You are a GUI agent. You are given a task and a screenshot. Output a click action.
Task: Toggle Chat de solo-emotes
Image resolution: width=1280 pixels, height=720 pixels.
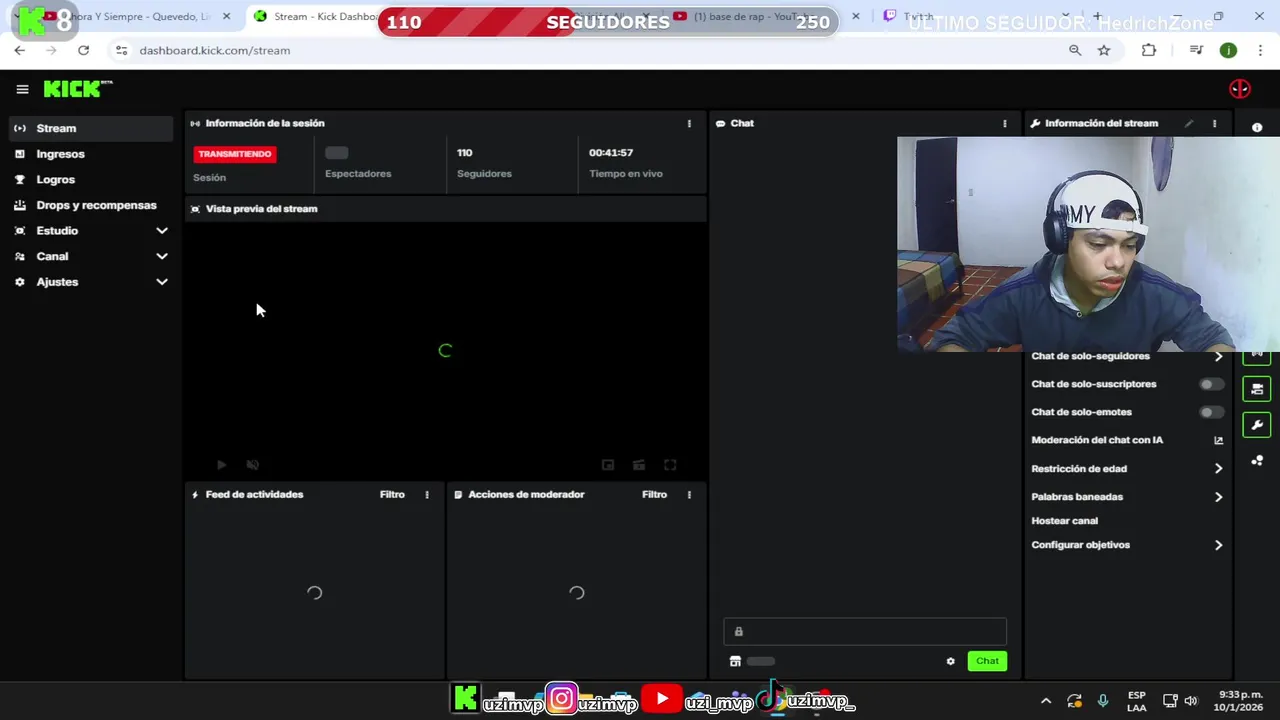(1211, 412)
